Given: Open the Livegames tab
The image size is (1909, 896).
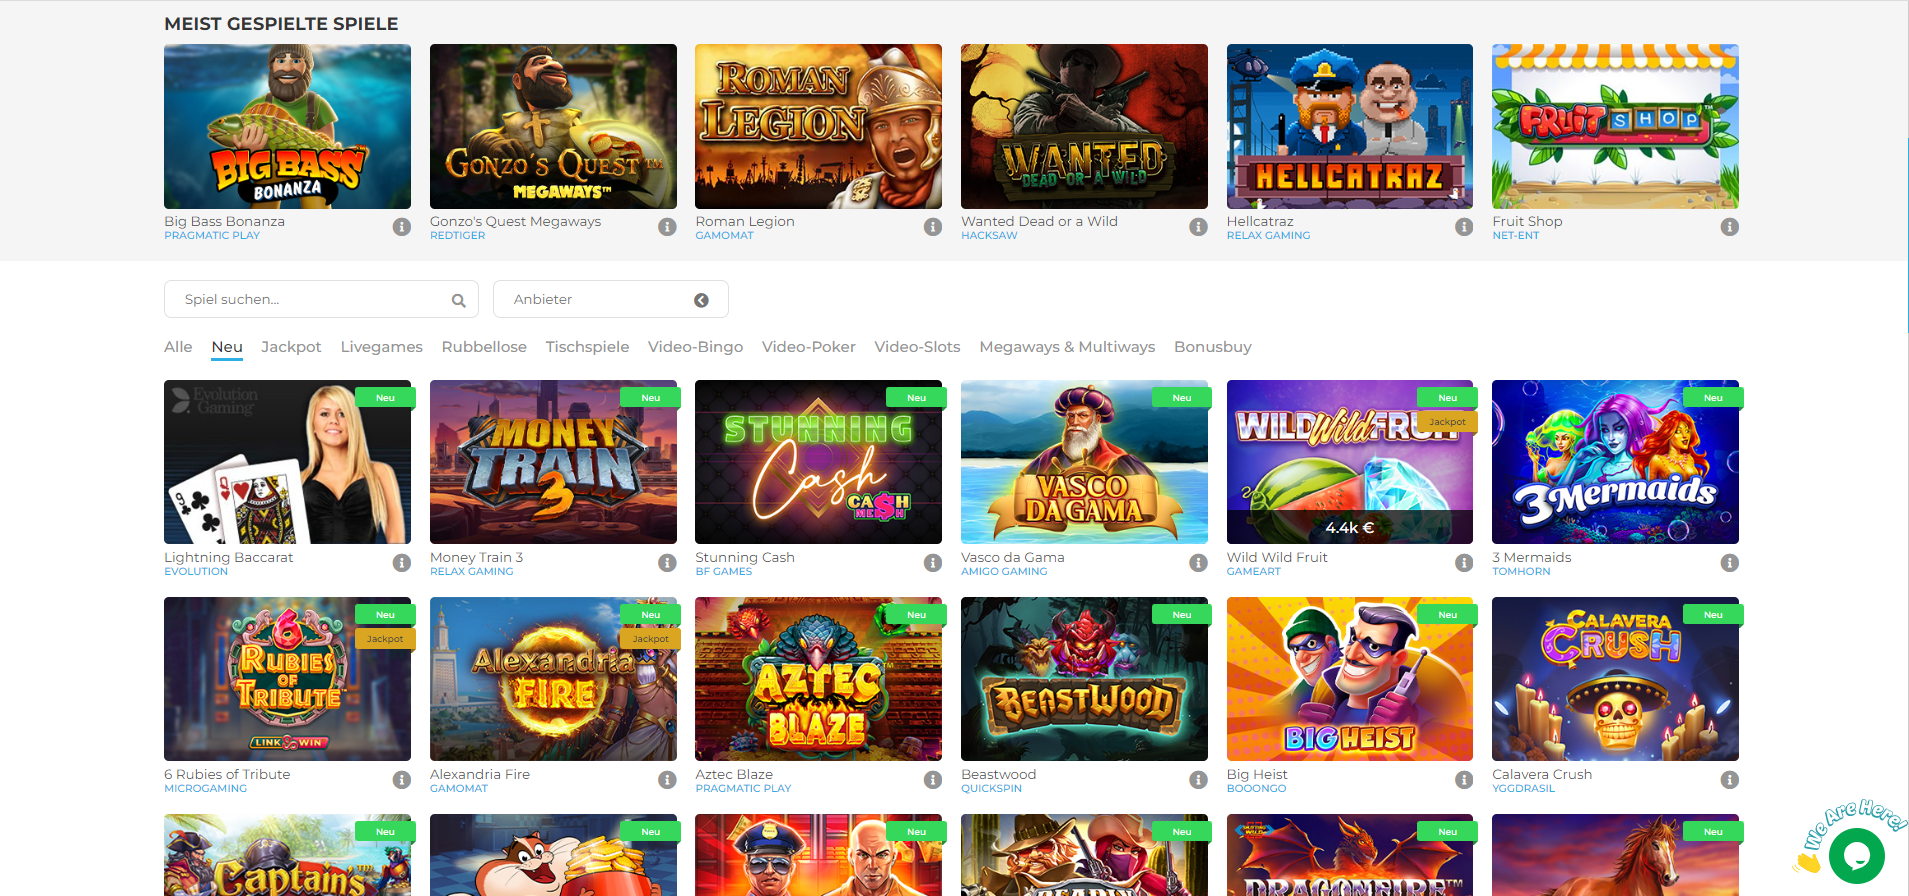Looking at the screenshot, I should click(382, 347).
